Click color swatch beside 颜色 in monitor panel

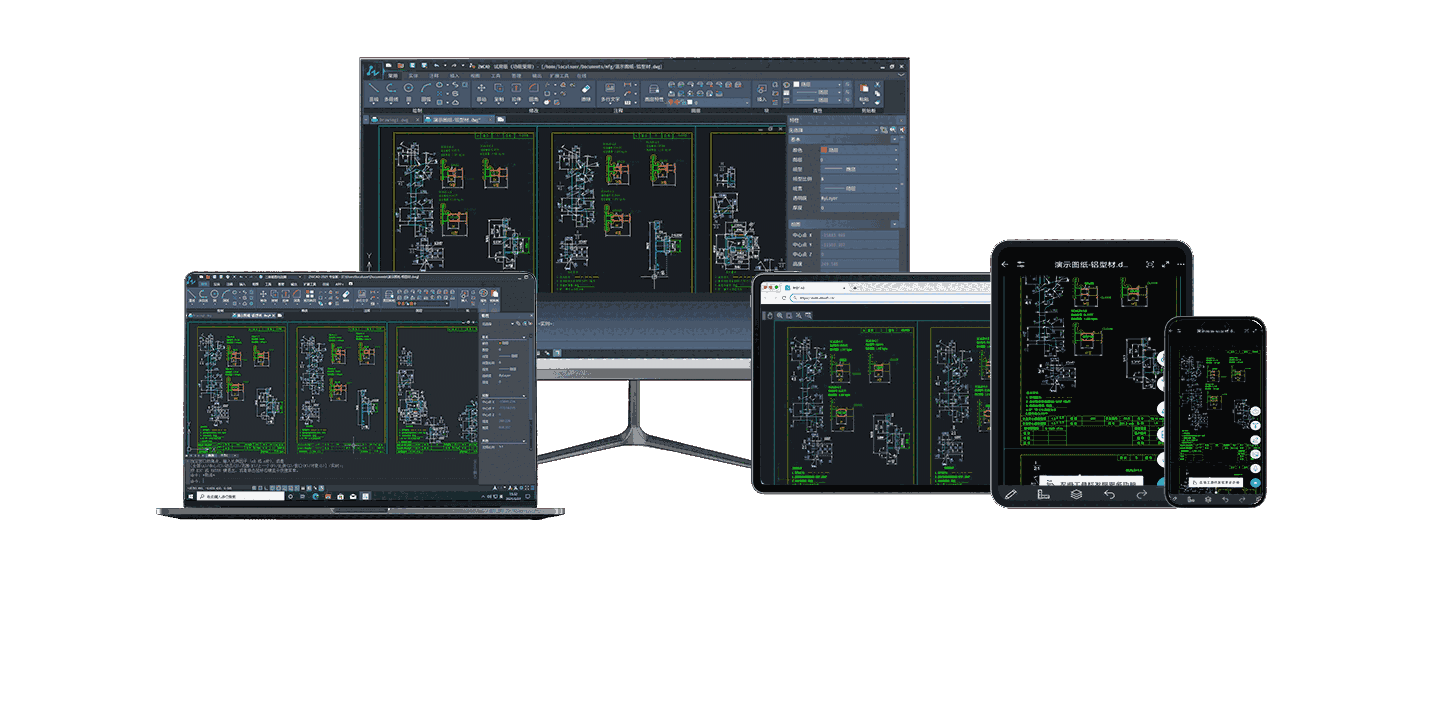click(824, 150)
